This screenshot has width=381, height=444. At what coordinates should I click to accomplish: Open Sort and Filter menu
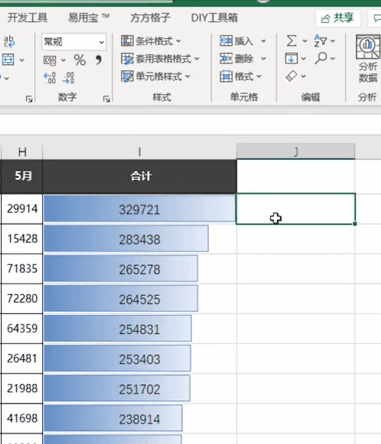[x=324, y=41]
